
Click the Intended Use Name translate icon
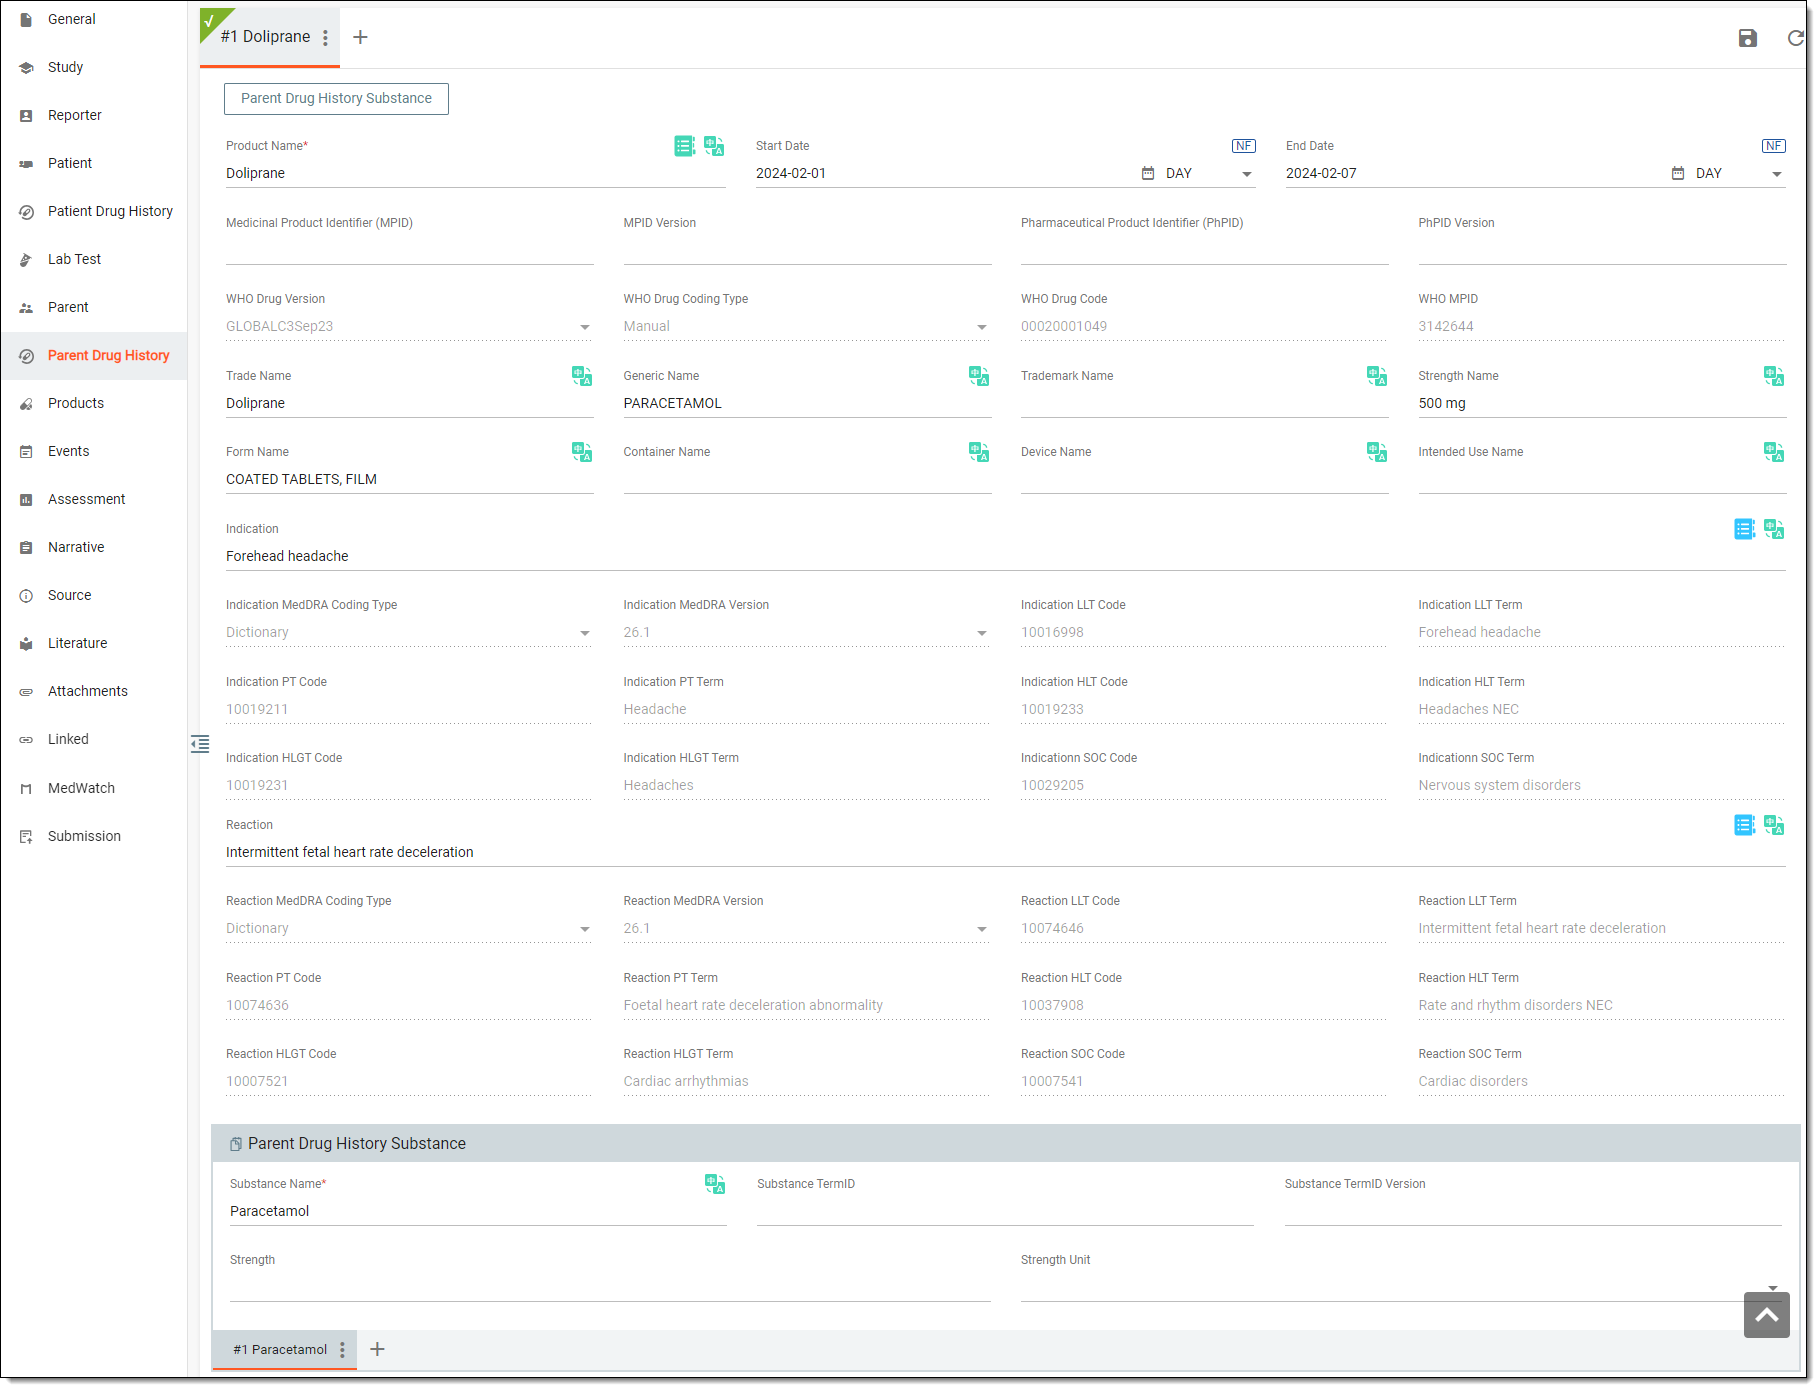point(1774,452)
